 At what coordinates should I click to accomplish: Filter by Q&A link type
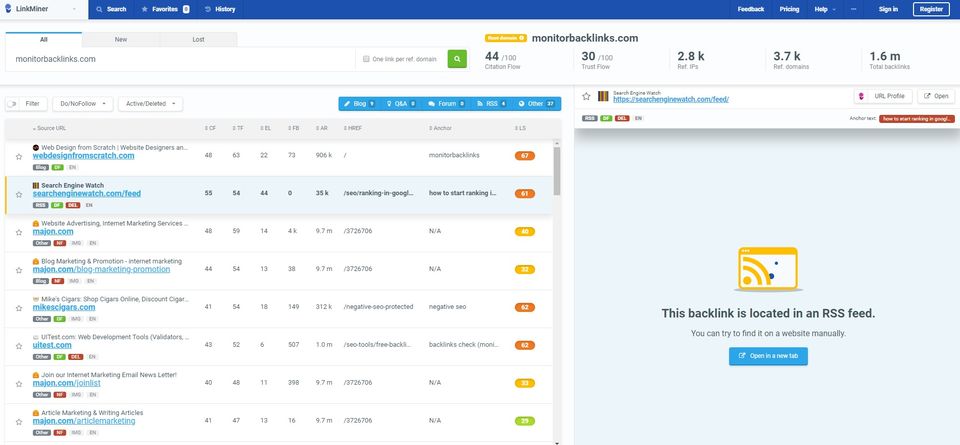click(401, 104)
